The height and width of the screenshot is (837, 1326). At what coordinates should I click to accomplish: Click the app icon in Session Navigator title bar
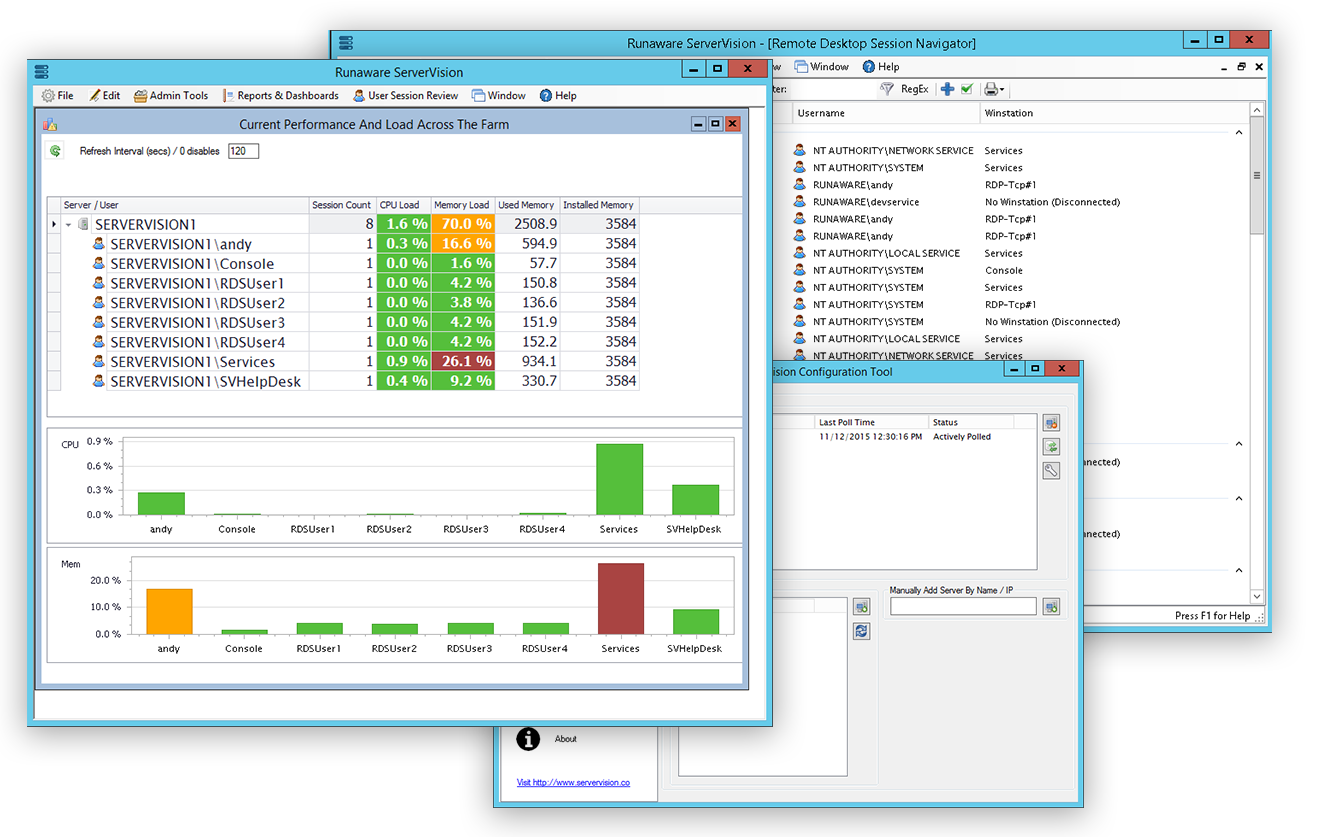pyautogui.click(x=346, y=43)
